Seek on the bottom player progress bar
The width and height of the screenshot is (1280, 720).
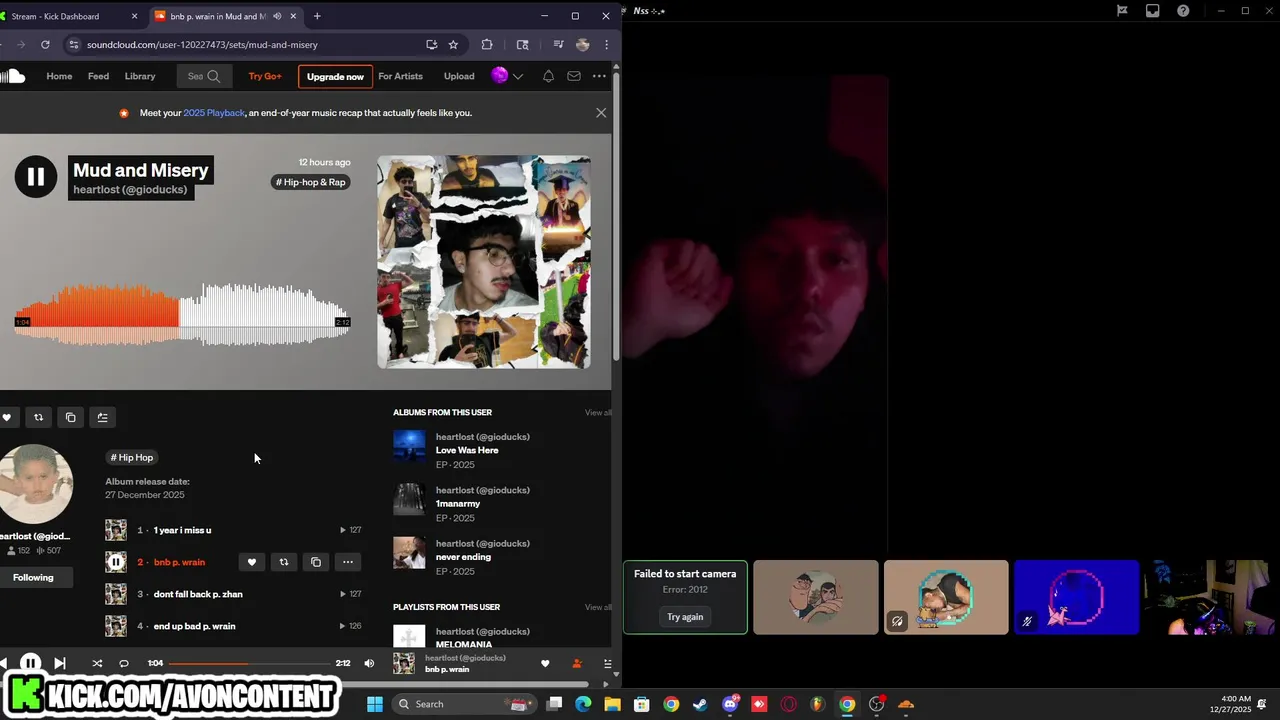click(x=249, y=663)
